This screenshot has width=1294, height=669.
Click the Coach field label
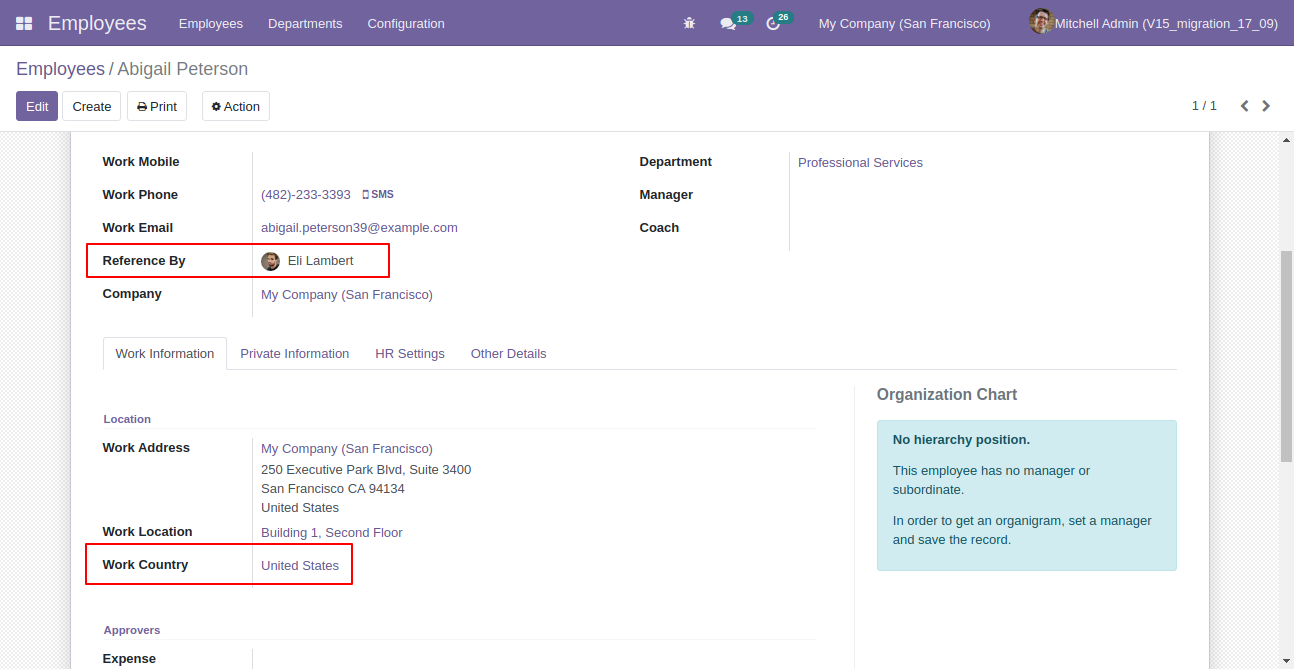tap(659, 228)
